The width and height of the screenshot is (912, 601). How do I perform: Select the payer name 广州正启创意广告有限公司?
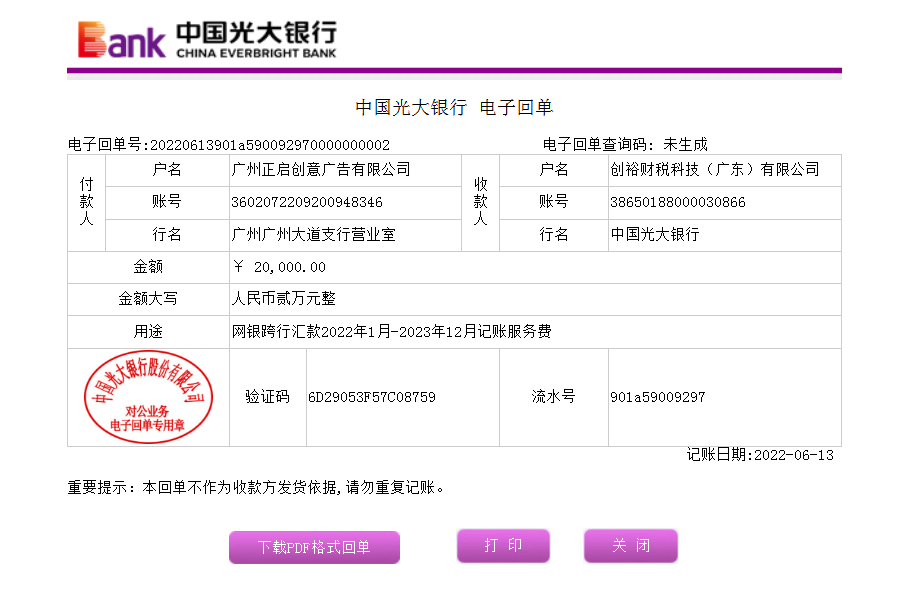point(321,169)
